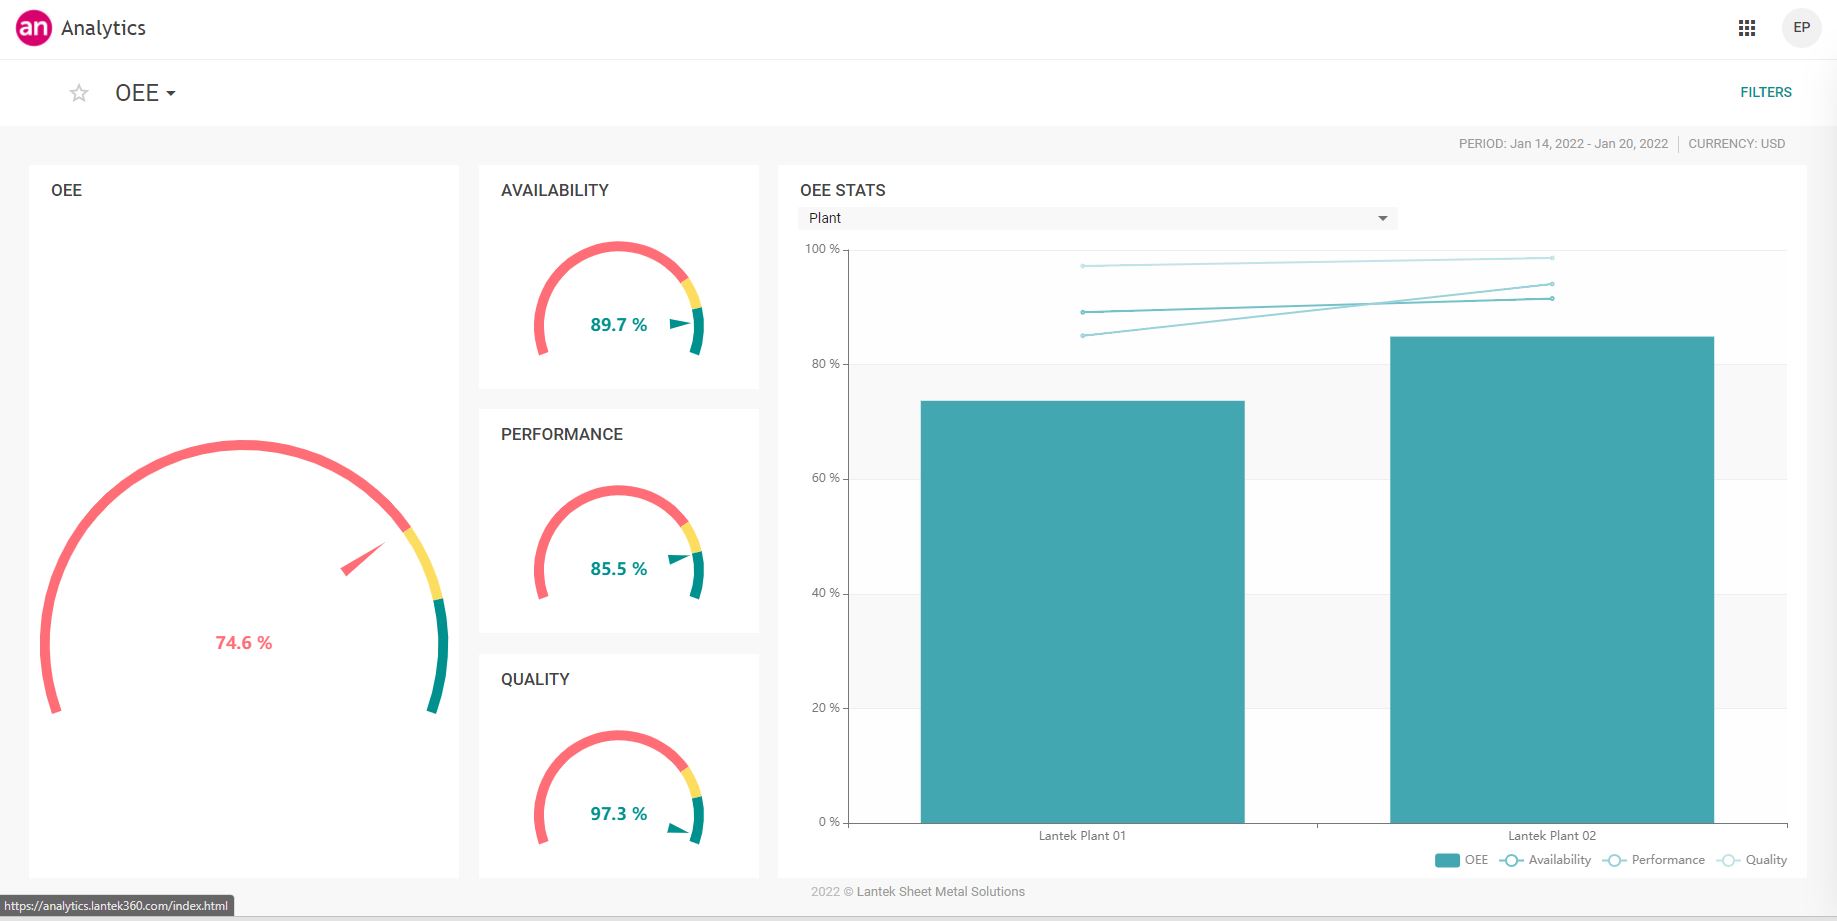Toggle Availability series in chart legend
This screenshot has width=1837, height=921.
(x=1545, y=860)
